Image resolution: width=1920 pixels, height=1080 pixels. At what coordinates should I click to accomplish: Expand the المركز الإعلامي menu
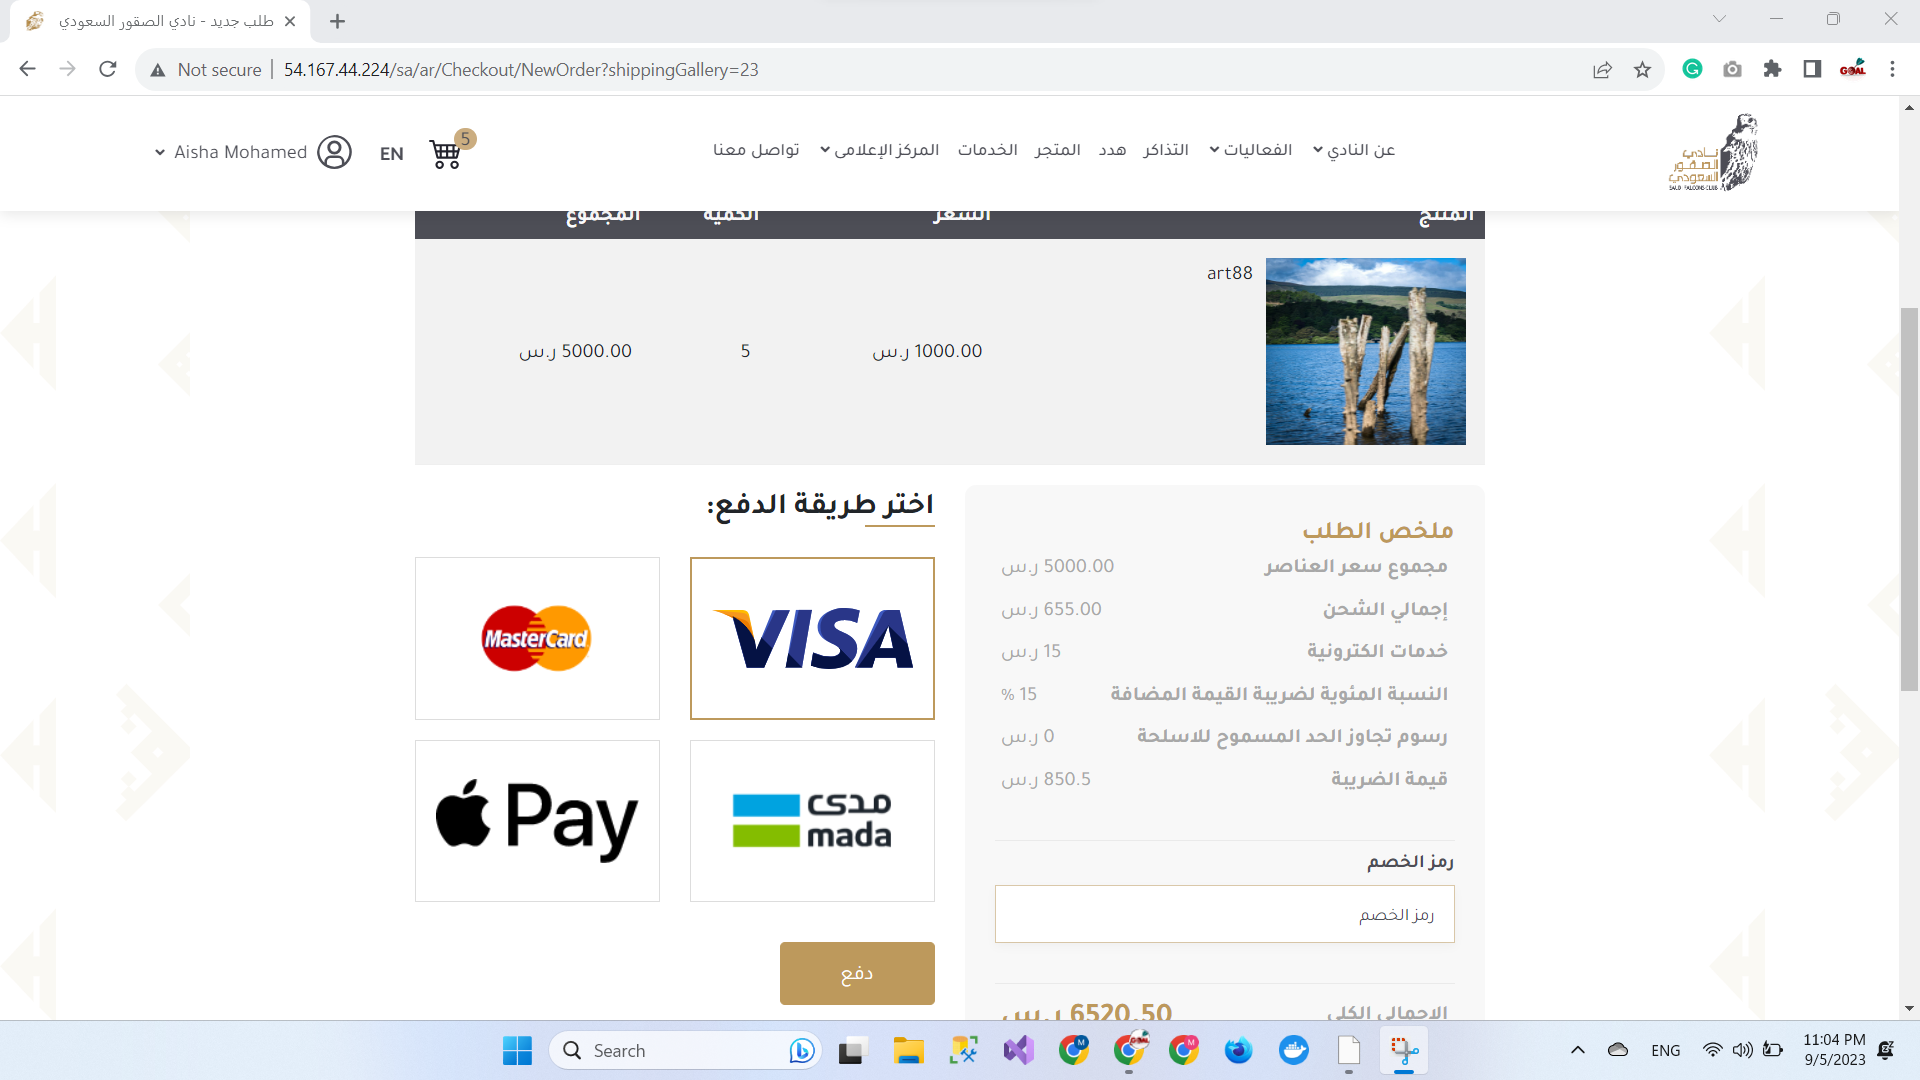tap(879, 150)
